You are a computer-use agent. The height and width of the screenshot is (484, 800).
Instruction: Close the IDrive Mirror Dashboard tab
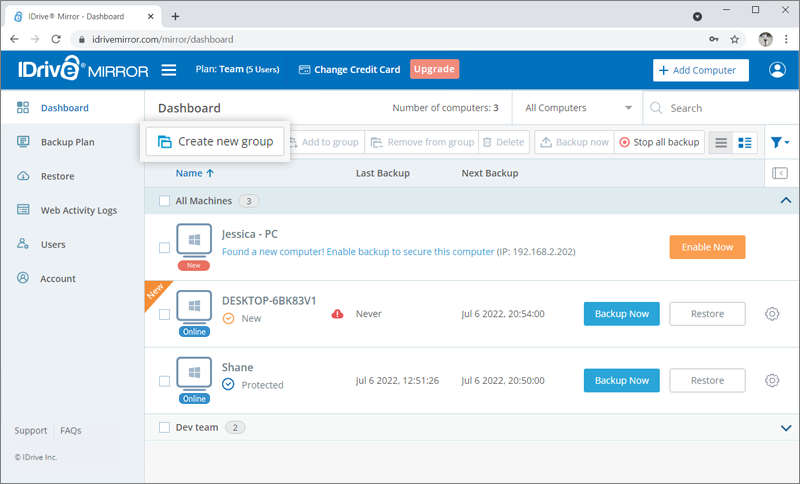point(151,16)
